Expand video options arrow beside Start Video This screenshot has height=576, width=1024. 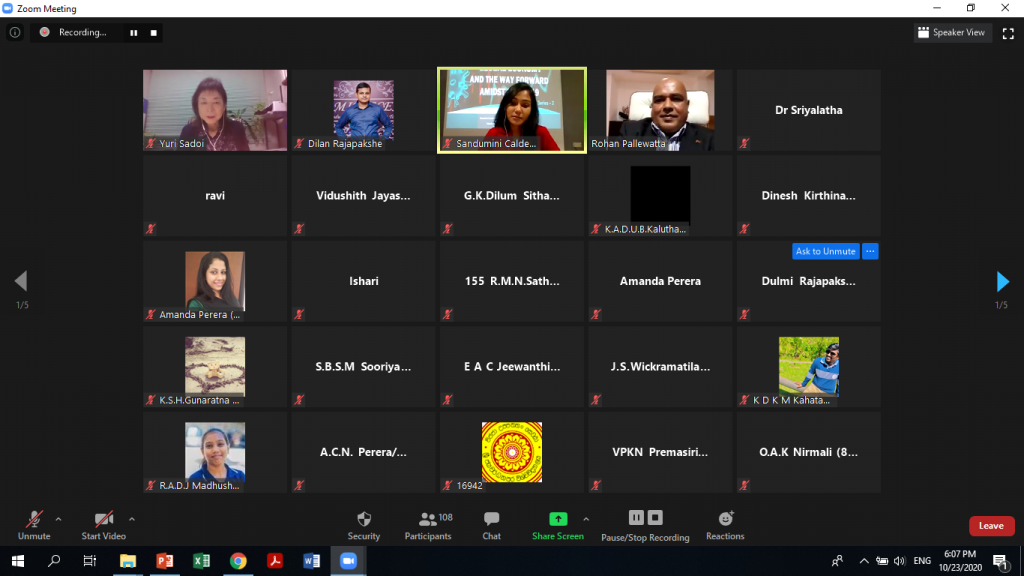pyautogui.click(x=132, y=519)
